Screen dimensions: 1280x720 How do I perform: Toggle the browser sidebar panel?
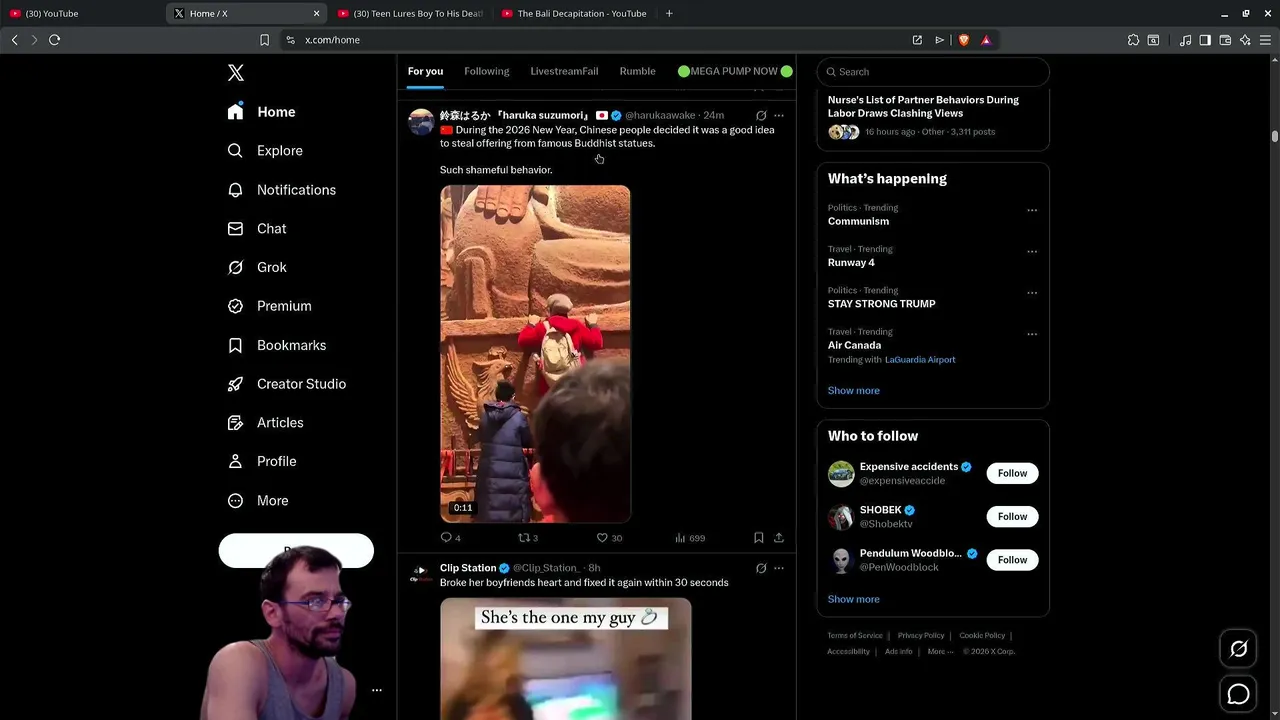[x=1205, y=40]
